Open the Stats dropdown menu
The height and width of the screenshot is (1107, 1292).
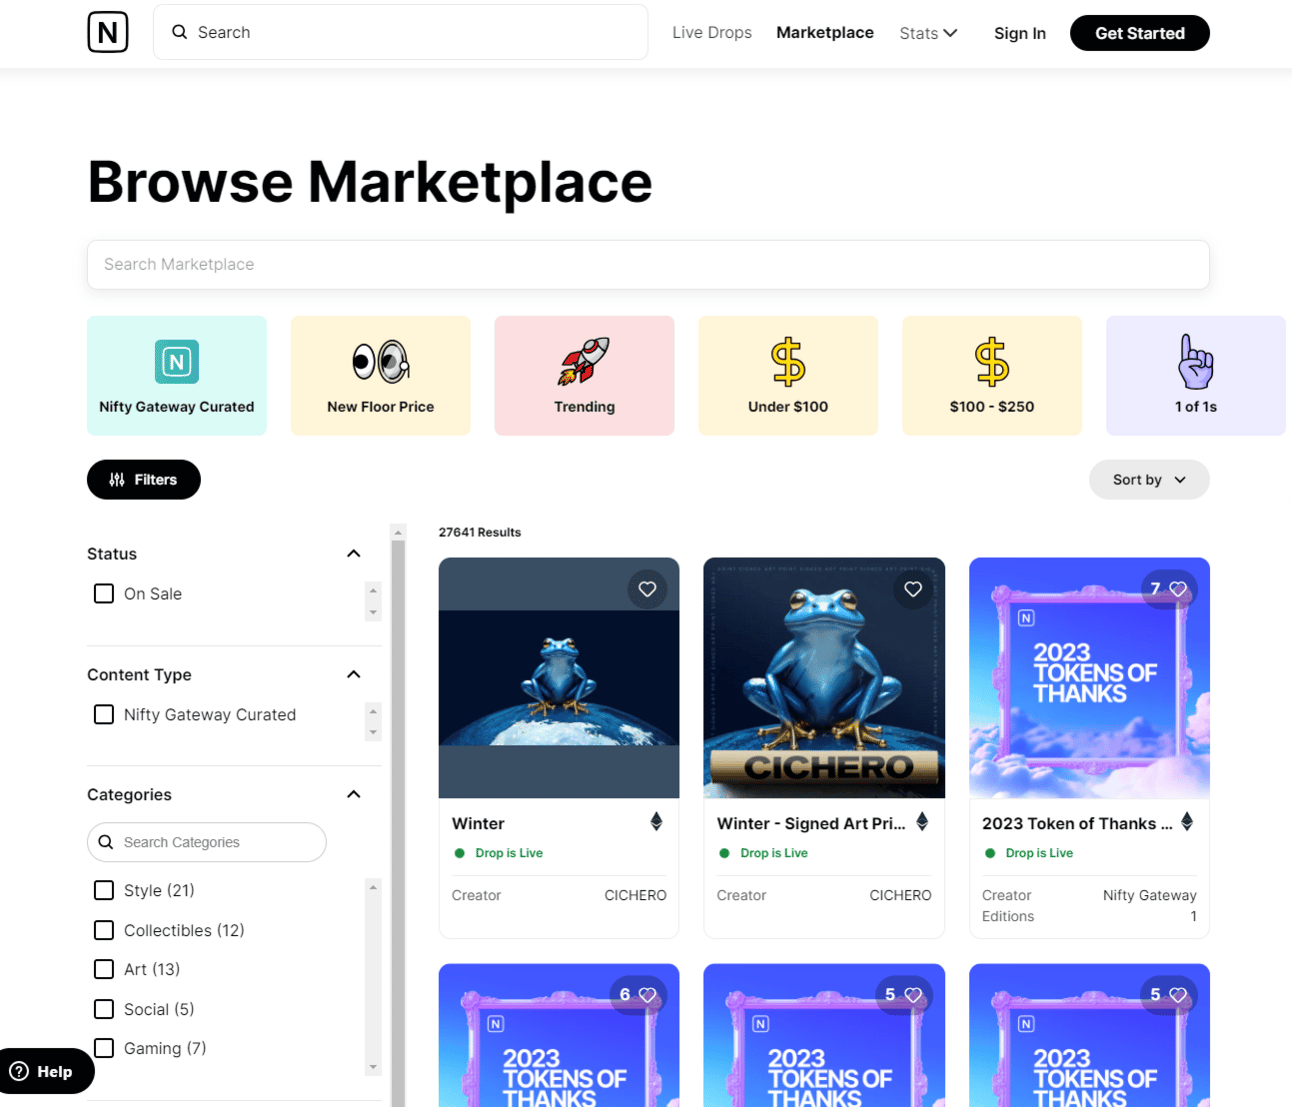click(928, 33)
